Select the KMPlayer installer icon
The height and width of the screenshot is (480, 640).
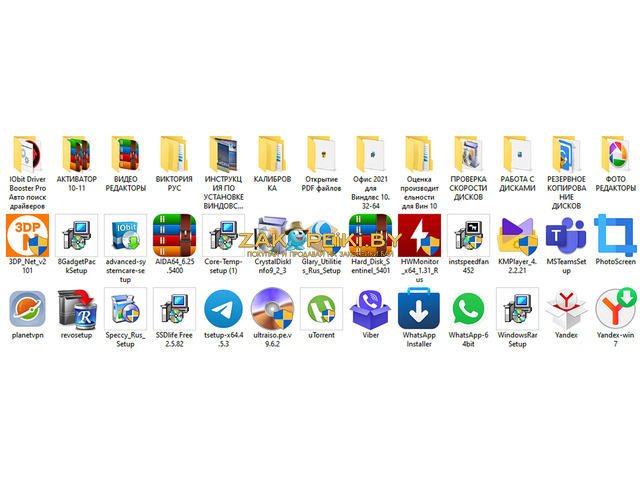click(517, 235)
